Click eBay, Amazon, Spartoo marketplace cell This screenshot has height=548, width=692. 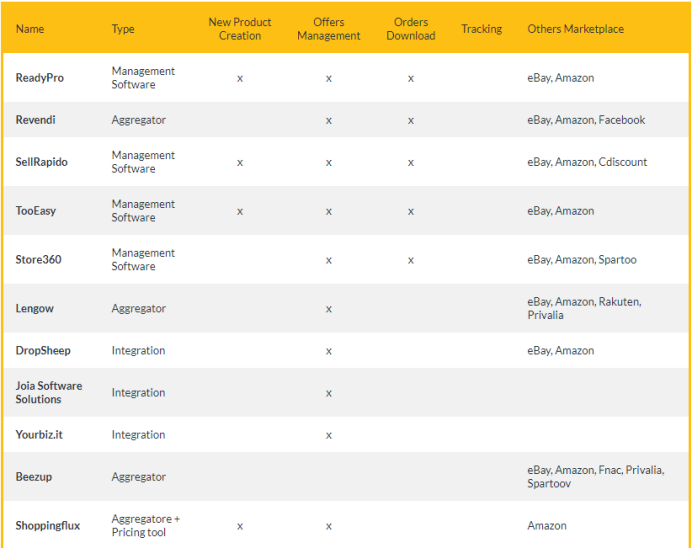[x=582, y=260]
